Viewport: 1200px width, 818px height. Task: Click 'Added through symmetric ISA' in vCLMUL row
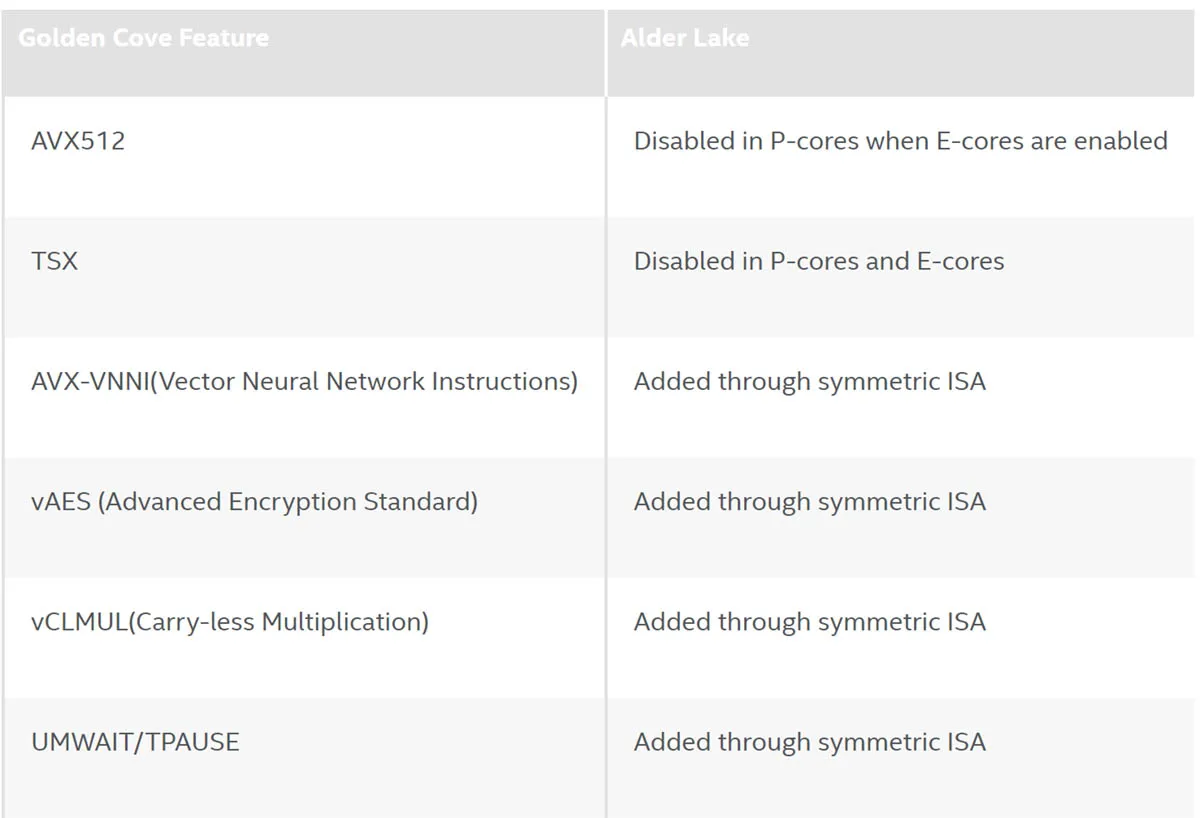810,622
